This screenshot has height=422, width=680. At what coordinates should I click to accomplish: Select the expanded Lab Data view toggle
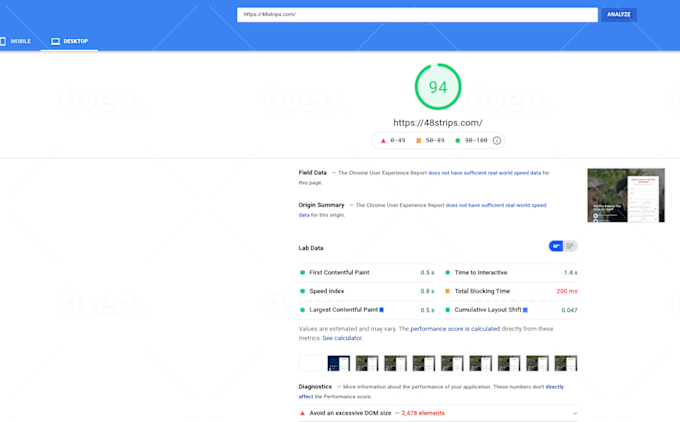[570, 246]
